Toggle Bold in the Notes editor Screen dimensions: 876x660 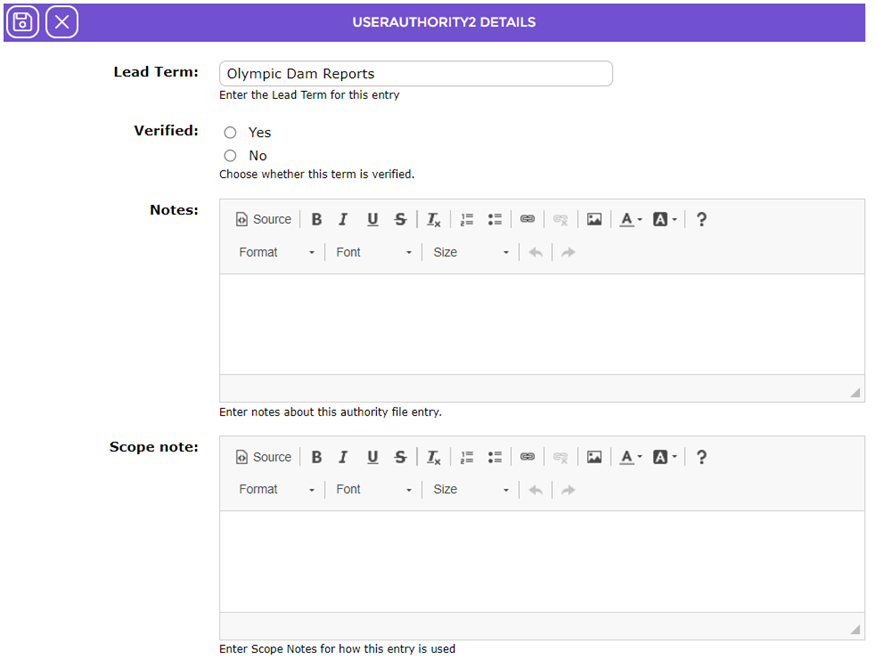[x=316, y=220]
